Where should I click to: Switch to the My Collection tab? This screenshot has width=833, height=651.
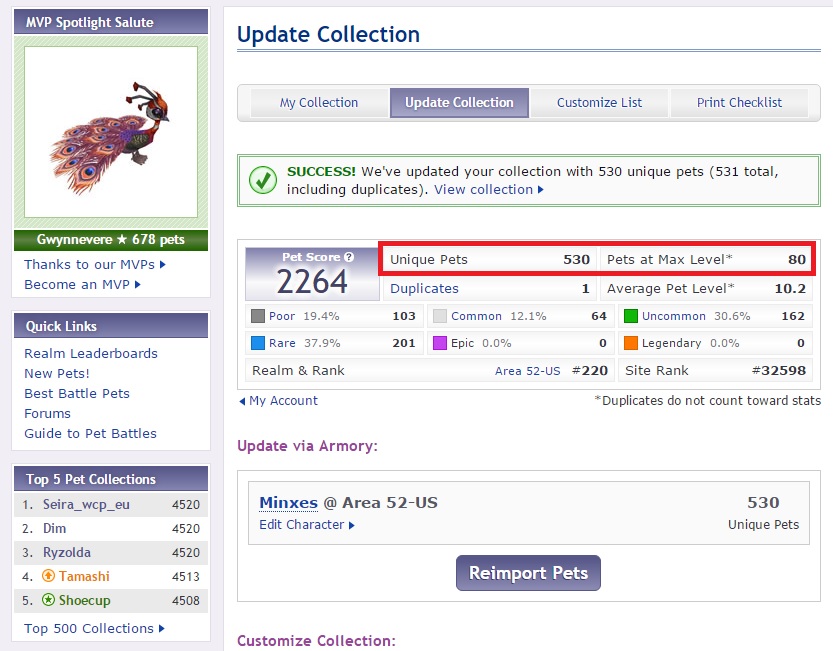tap(318, 102)
